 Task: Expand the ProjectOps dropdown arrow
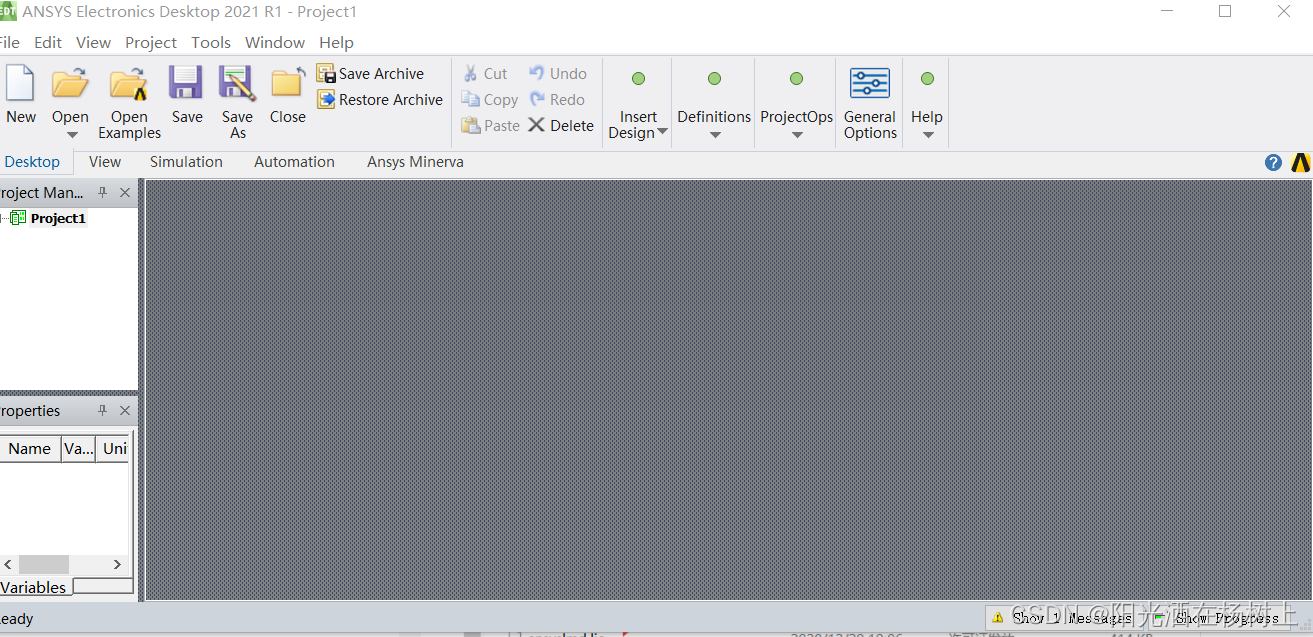[796, 135]
